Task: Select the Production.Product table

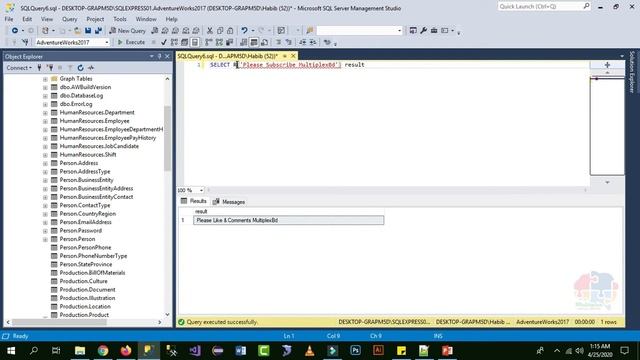Action: click(84, 315)
